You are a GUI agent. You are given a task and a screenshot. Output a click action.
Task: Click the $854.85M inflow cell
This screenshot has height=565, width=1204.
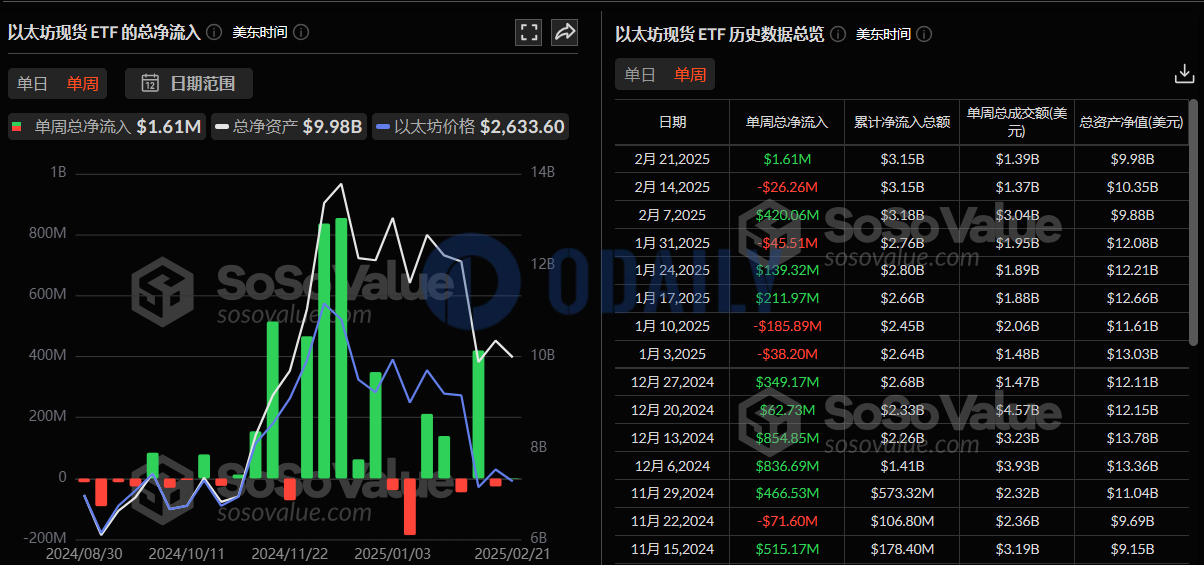[787, 438]
